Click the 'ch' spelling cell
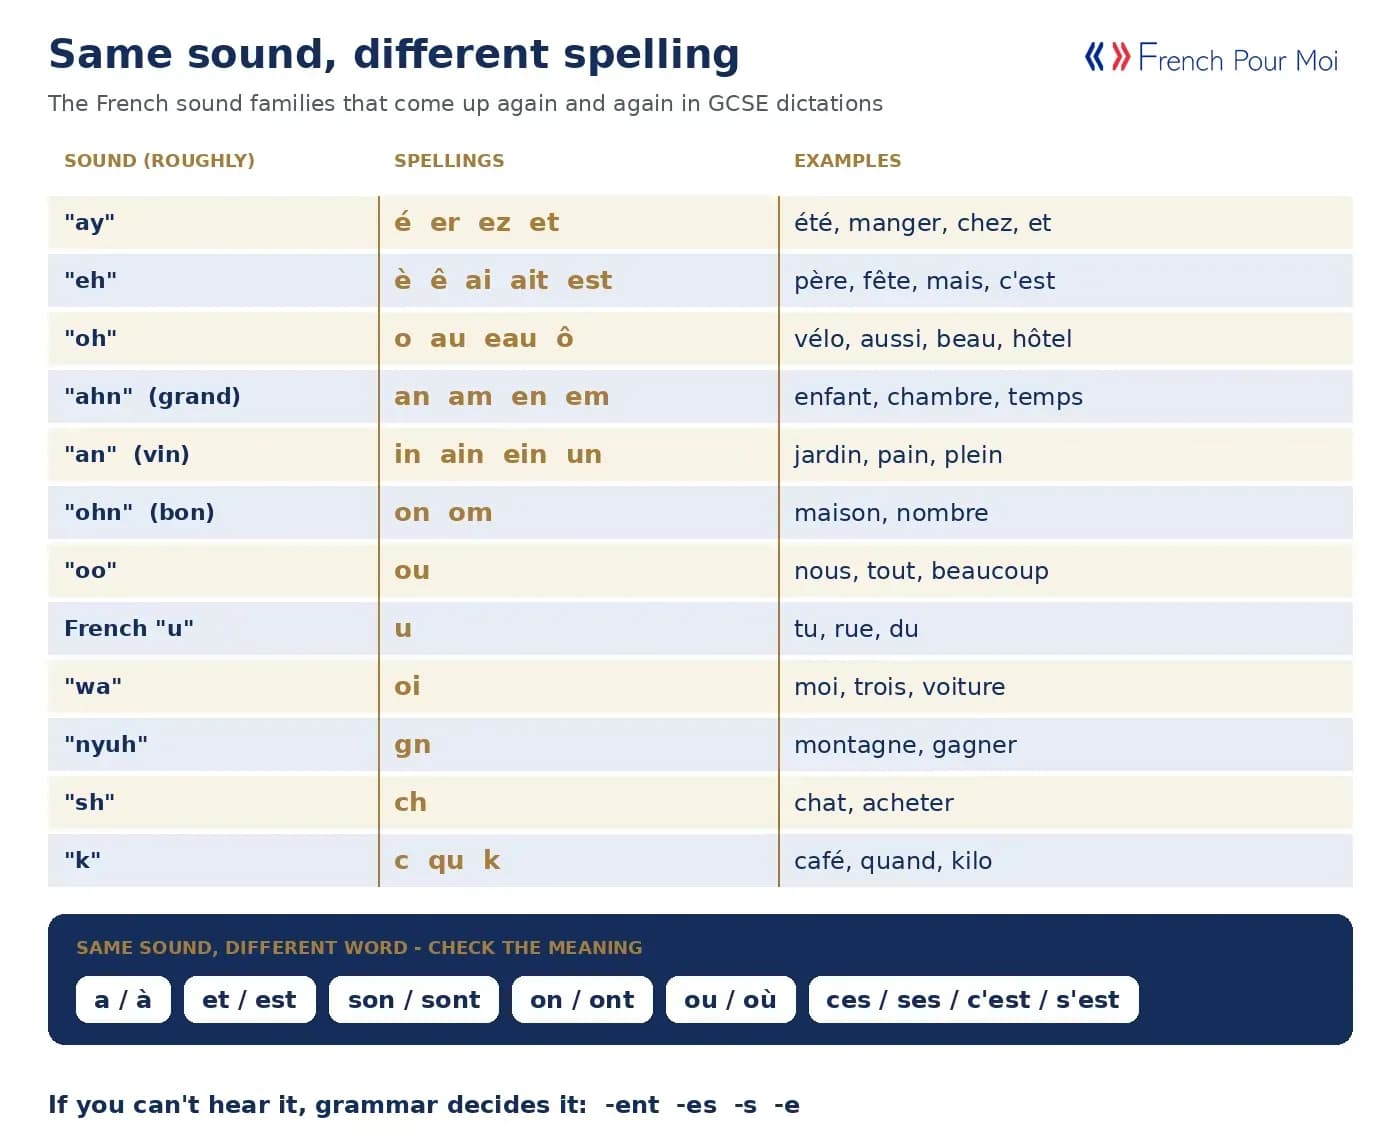Screen dimensions: 1400x1142 coord(579,802)
